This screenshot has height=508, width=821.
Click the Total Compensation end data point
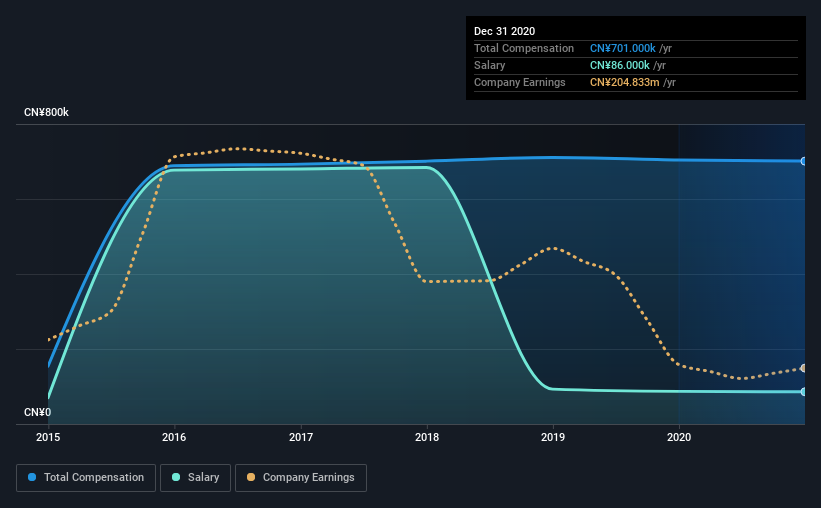(x=803, y=161)
